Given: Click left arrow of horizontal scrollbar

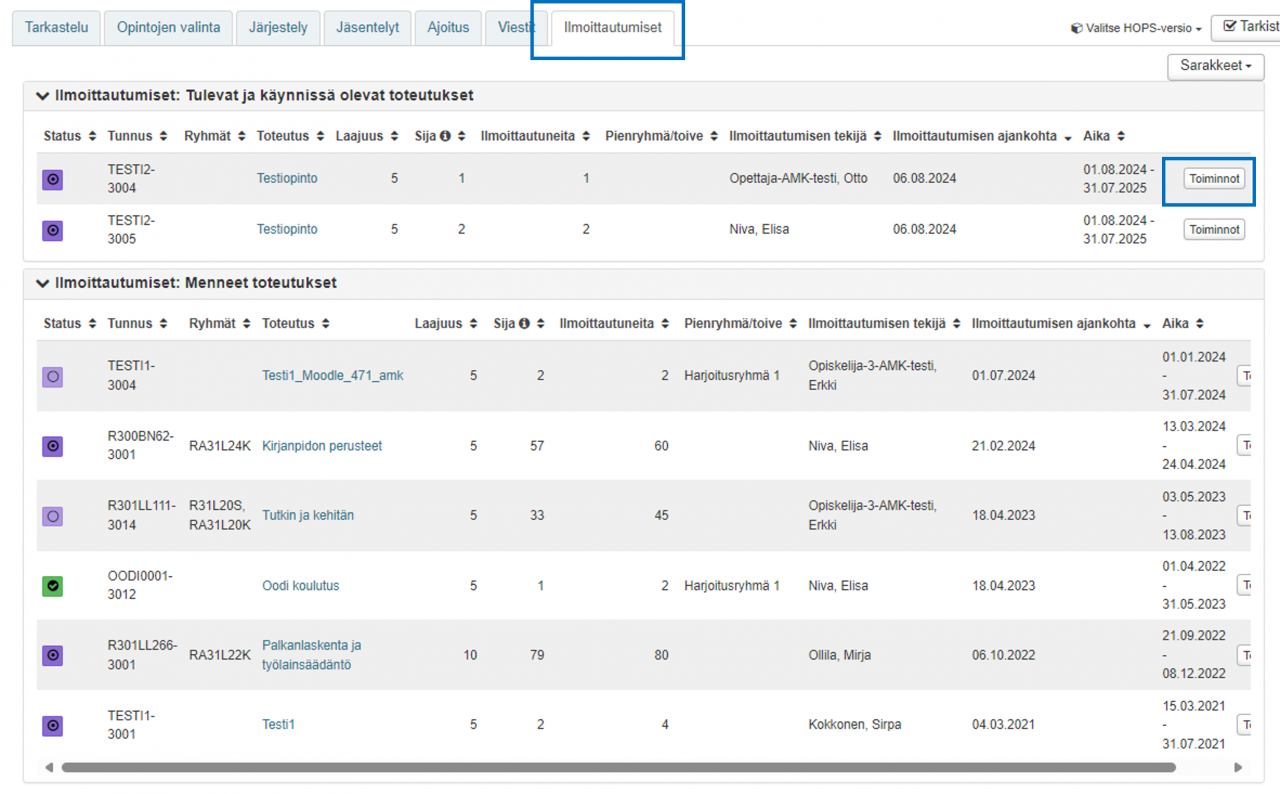Looking at the screenshot, I should (x=49, y=768).
